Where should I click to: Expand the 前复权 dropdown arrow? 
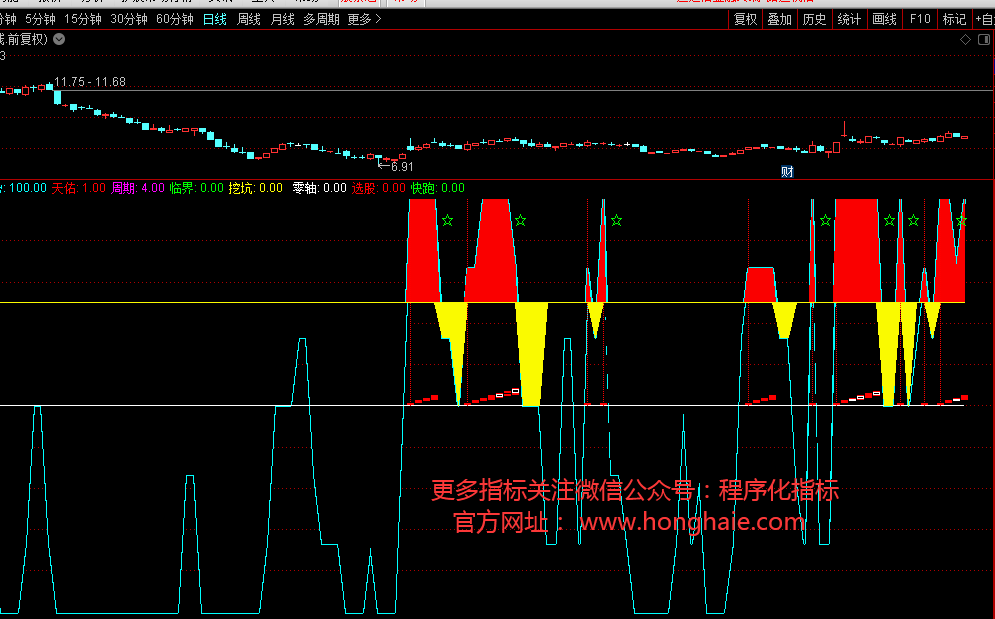[58, 39]
